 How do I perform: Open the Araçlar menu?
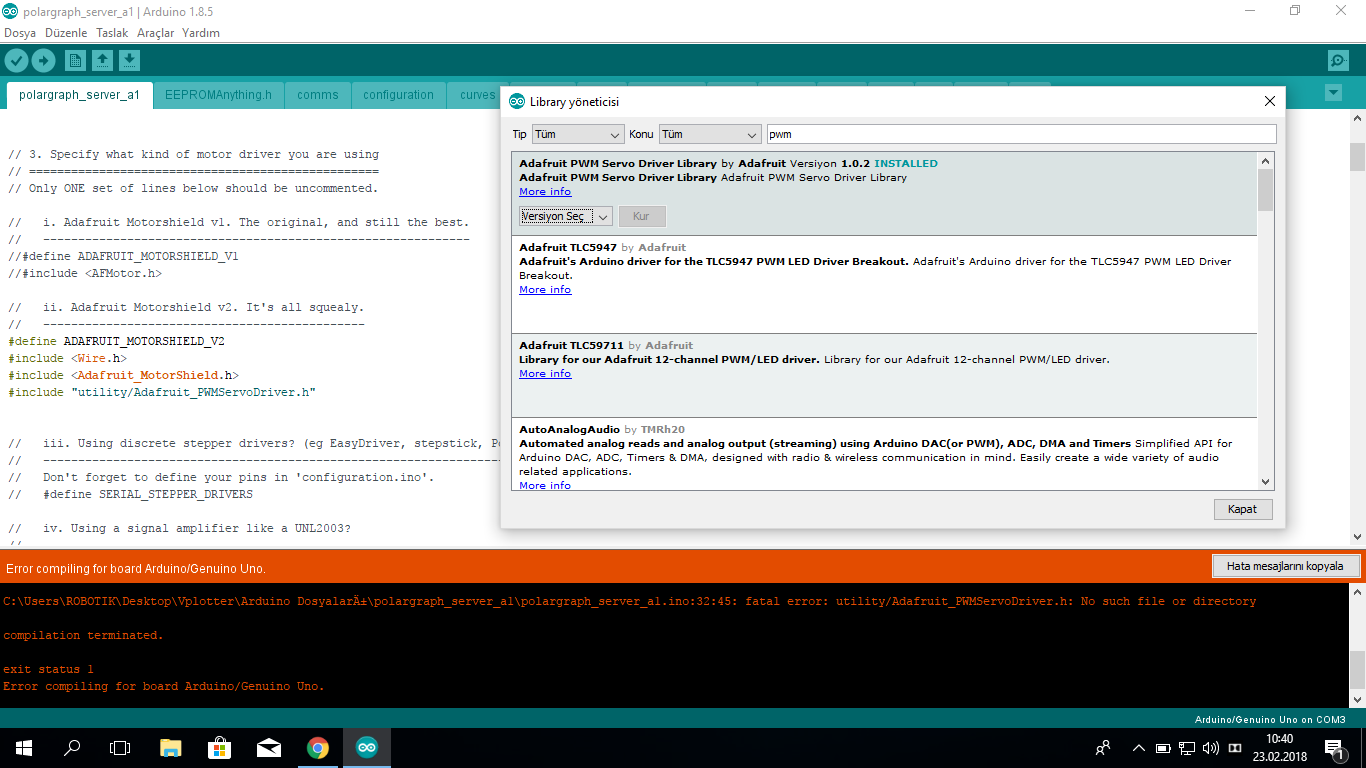[155, 33]
